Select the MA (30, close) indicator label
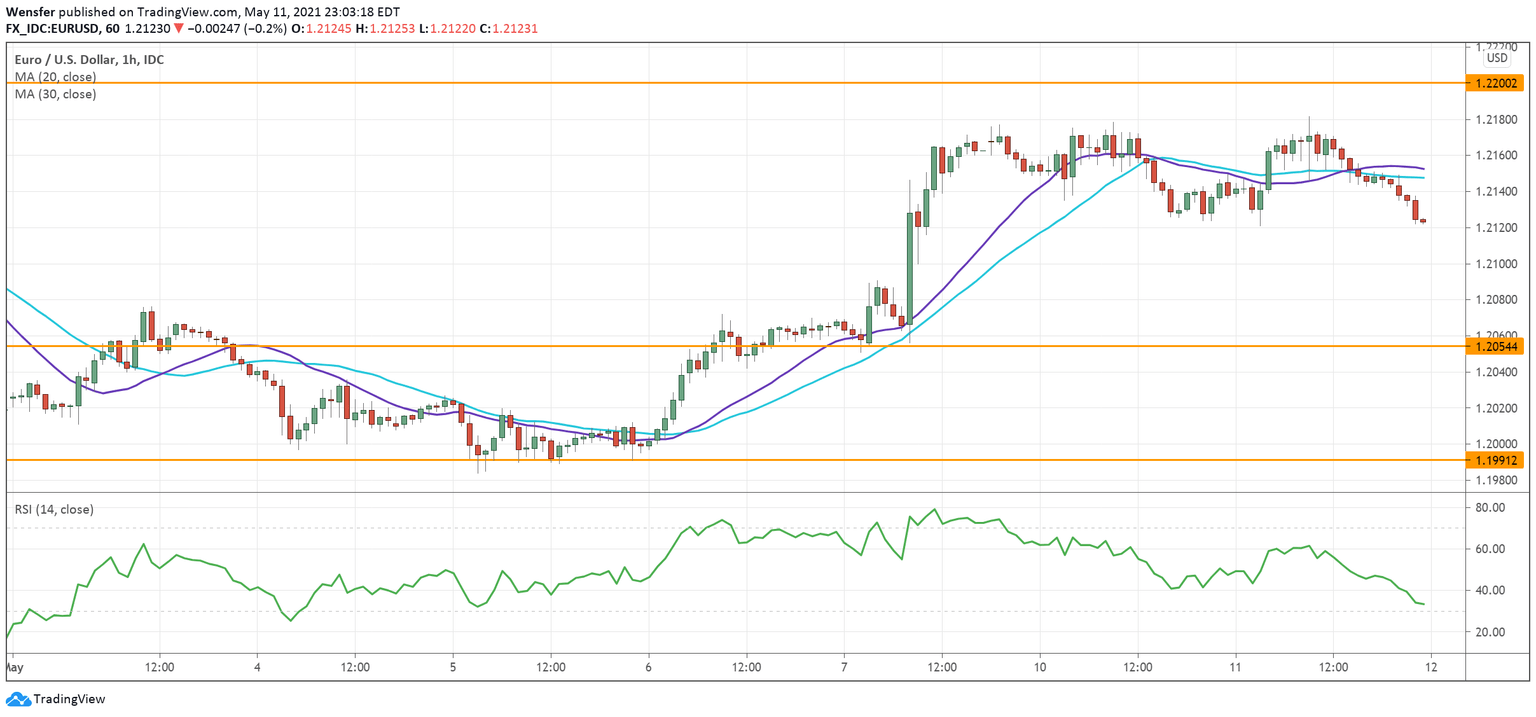1536x717 pixels. pyautogui.click(x=55, y=93)
